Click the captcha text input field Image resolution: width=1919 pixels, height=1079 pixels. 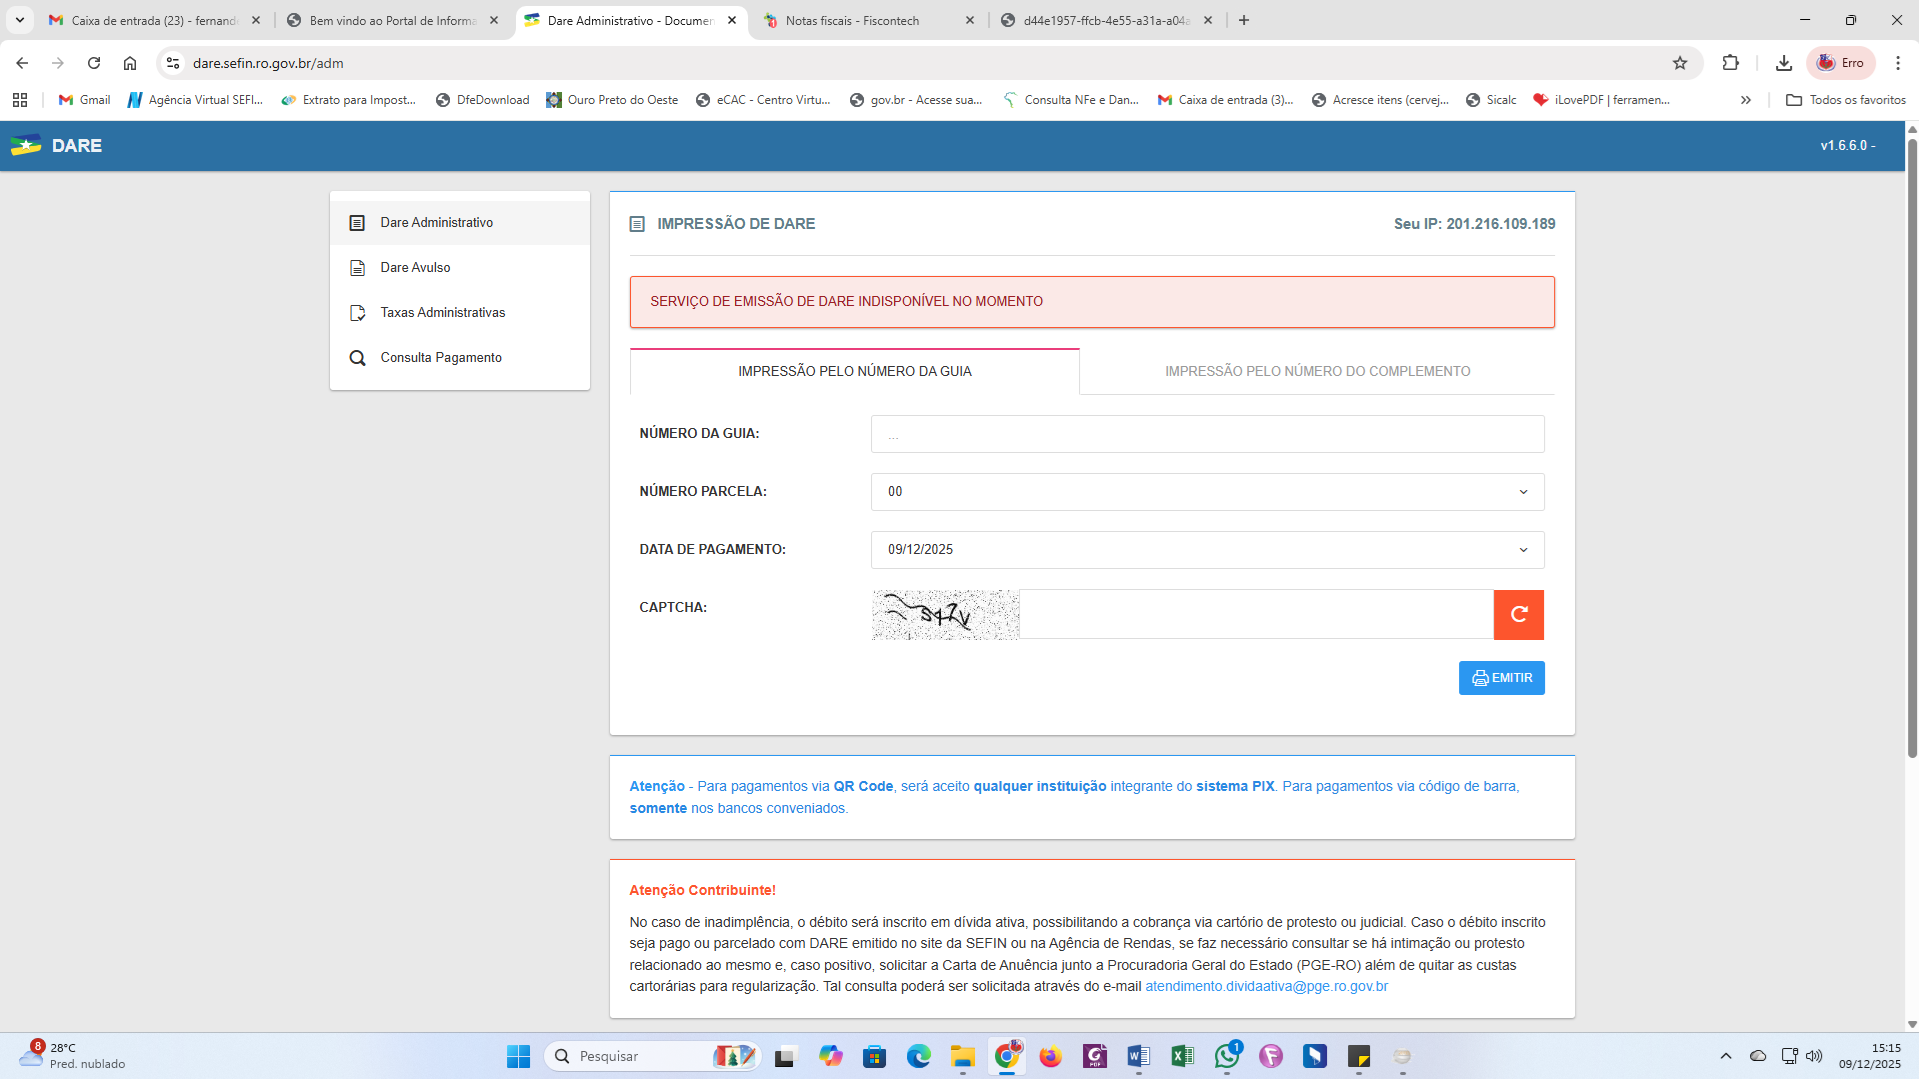[1255, 614]
